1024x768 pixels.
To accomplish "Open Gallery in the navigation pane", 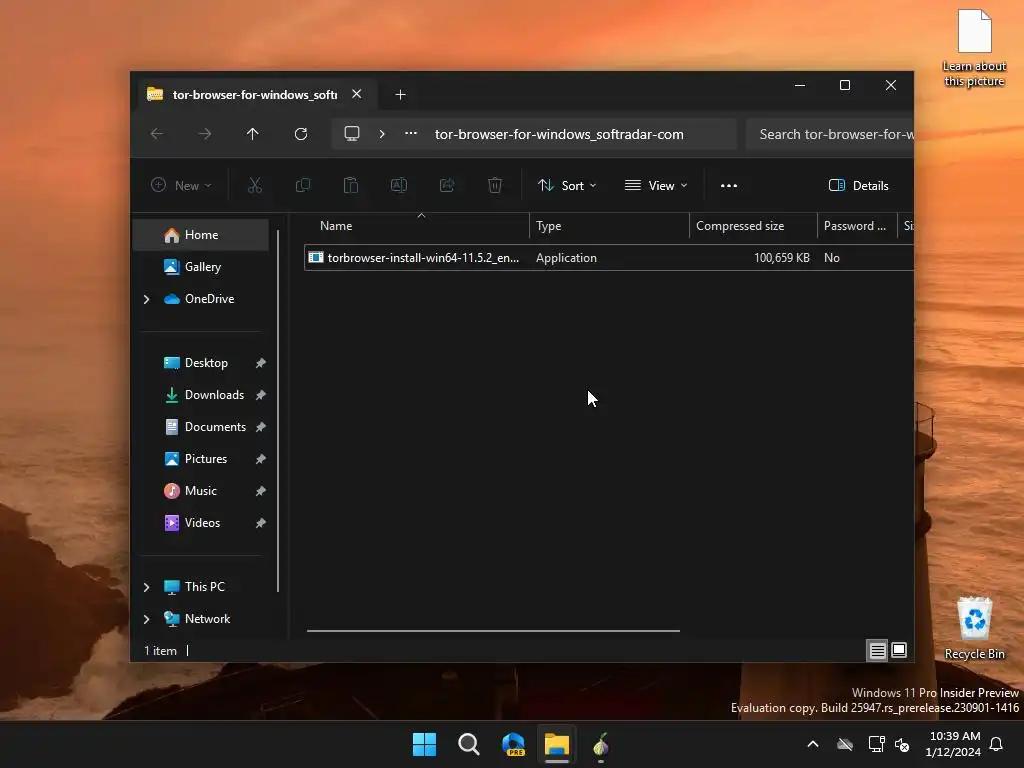I will click(x=200, y=266).
